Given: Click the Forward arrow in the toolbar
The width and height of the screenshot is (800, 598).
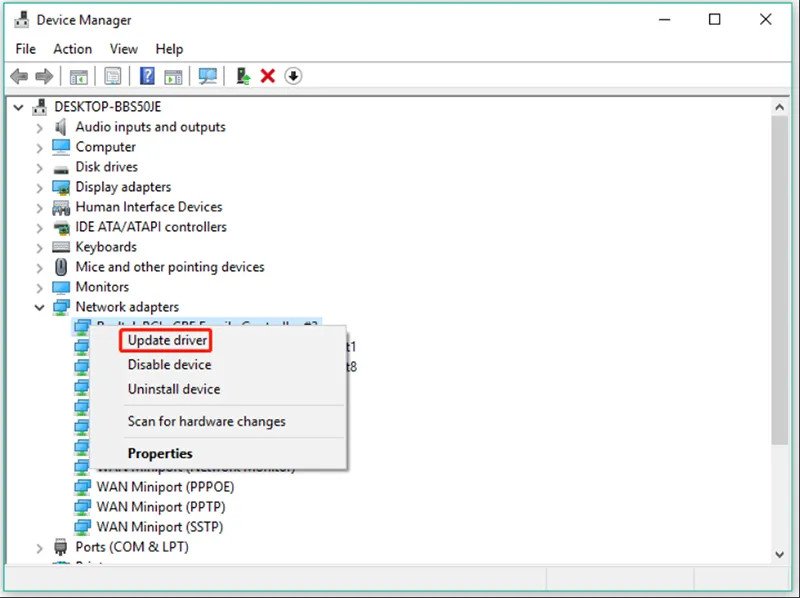Looking at the screenshot, I should click(44, 76).
